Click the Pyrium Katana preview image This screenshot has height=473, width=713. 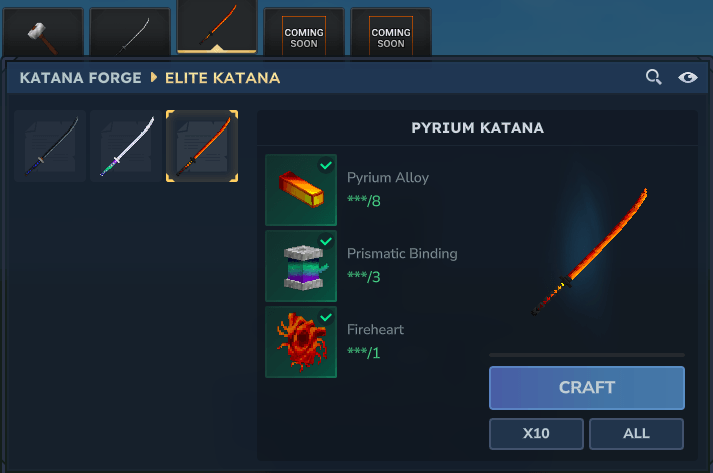click(589, 252)
